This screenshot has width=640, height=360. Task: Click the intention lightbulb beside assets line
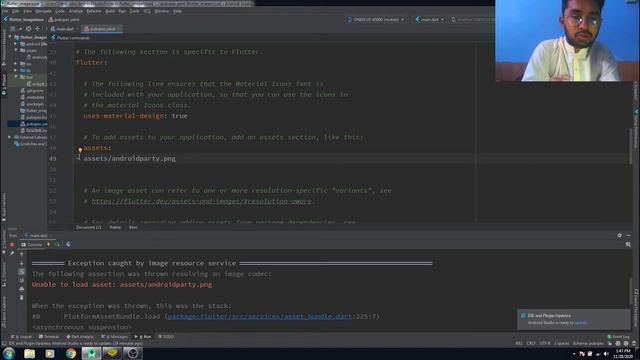[x=80, y=150]
